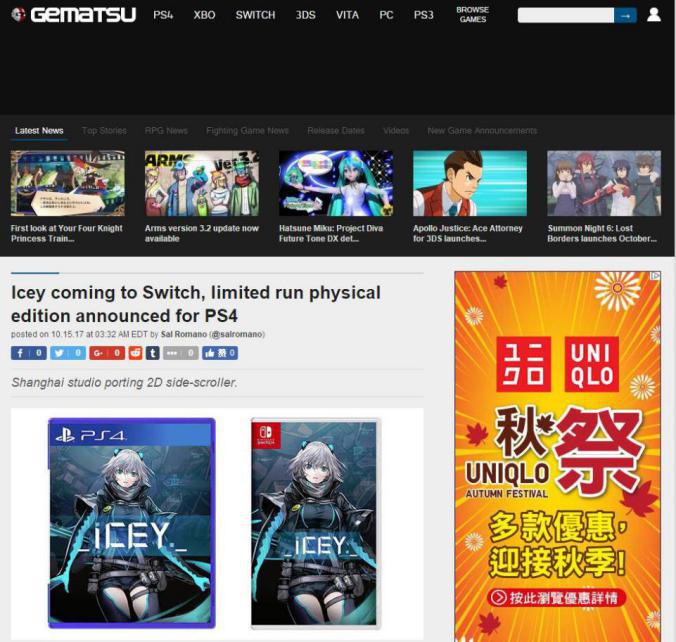This screenshot has height=642, width=676.
Task: Open Arms version 3.2 thumbnail
Action: tap(202, 183)
